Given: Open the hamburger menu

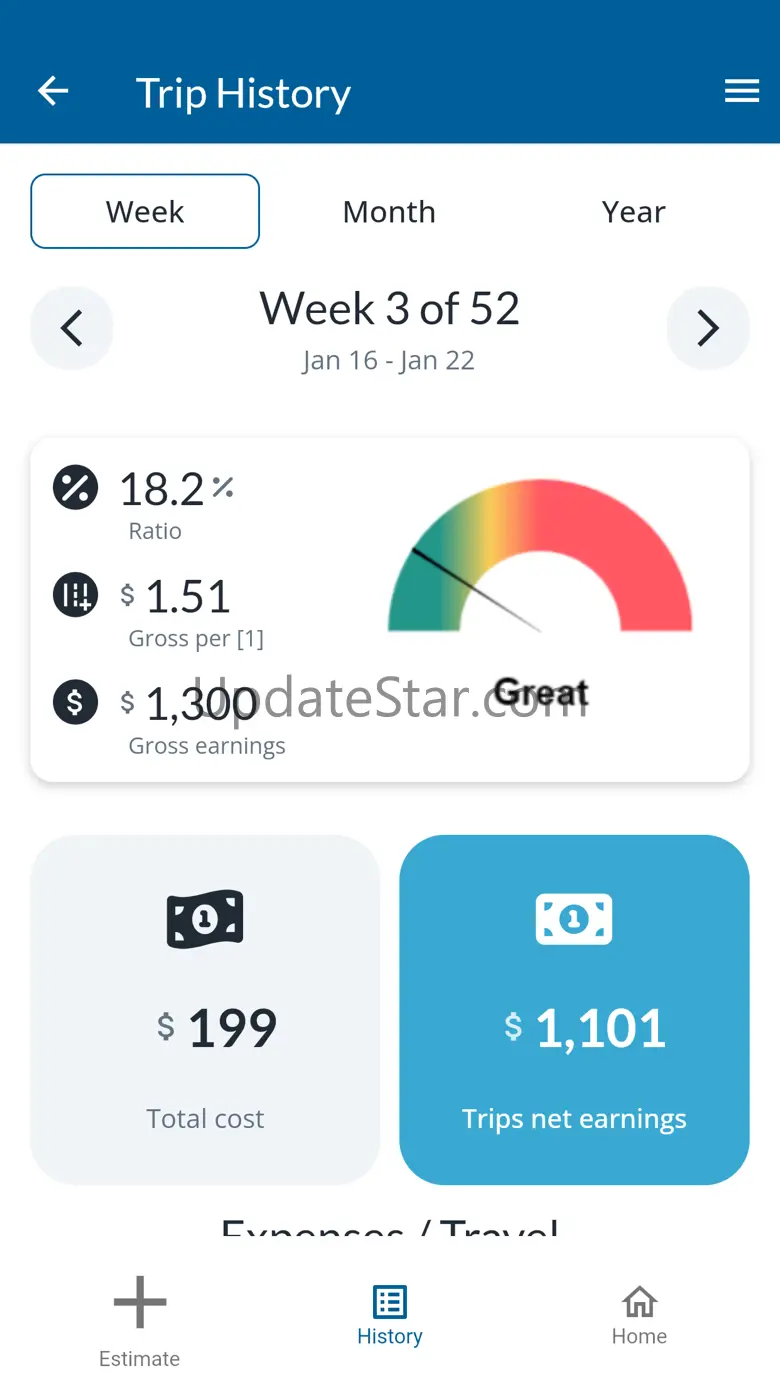Looking at the screenshot, I should coord(742,92).
